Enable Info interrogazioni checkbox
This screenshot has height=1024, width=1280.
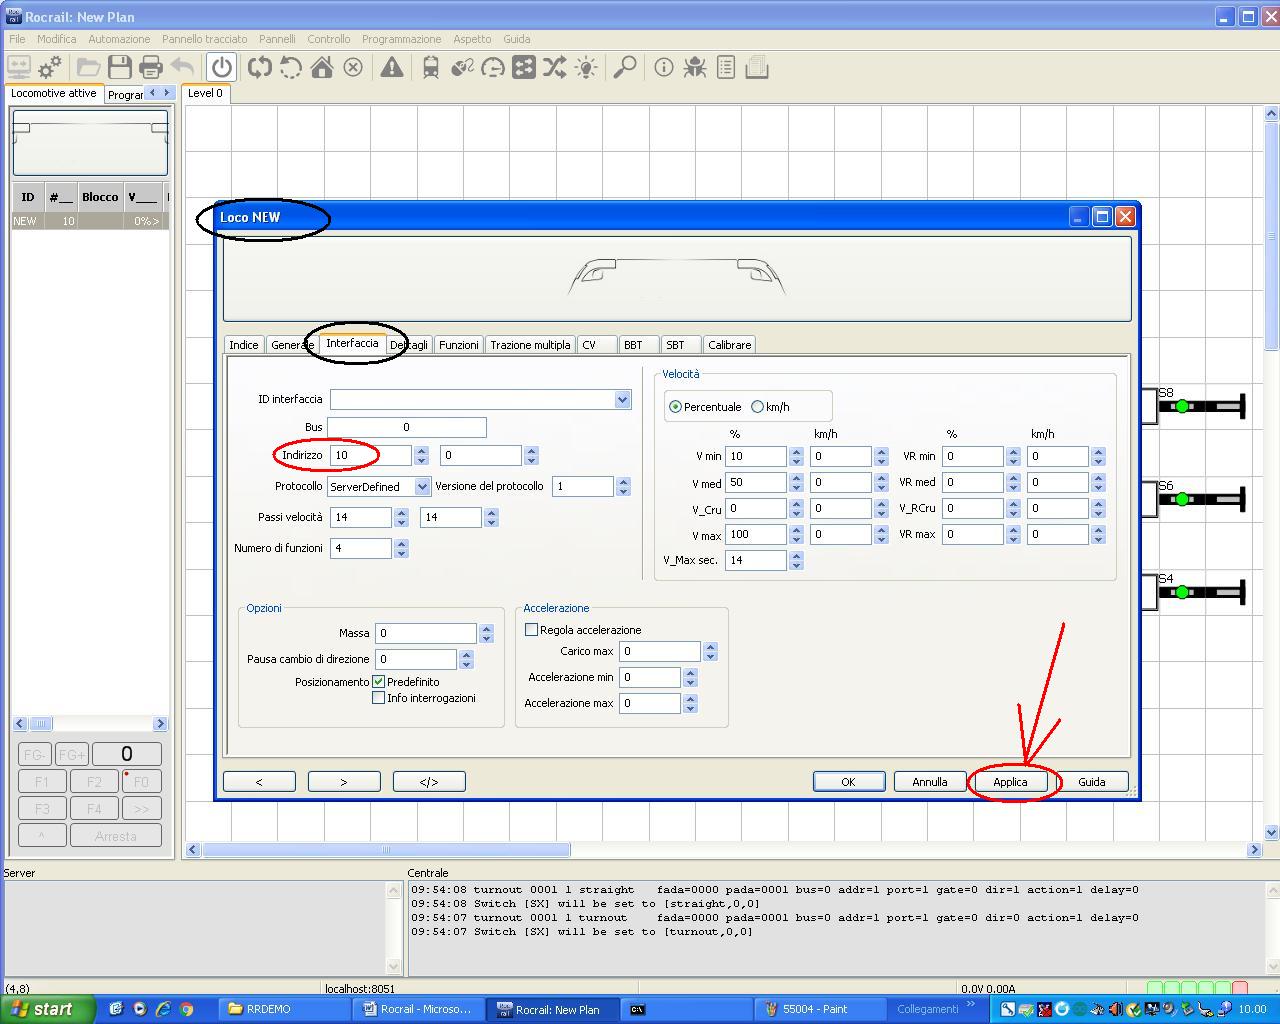[379, 698]
